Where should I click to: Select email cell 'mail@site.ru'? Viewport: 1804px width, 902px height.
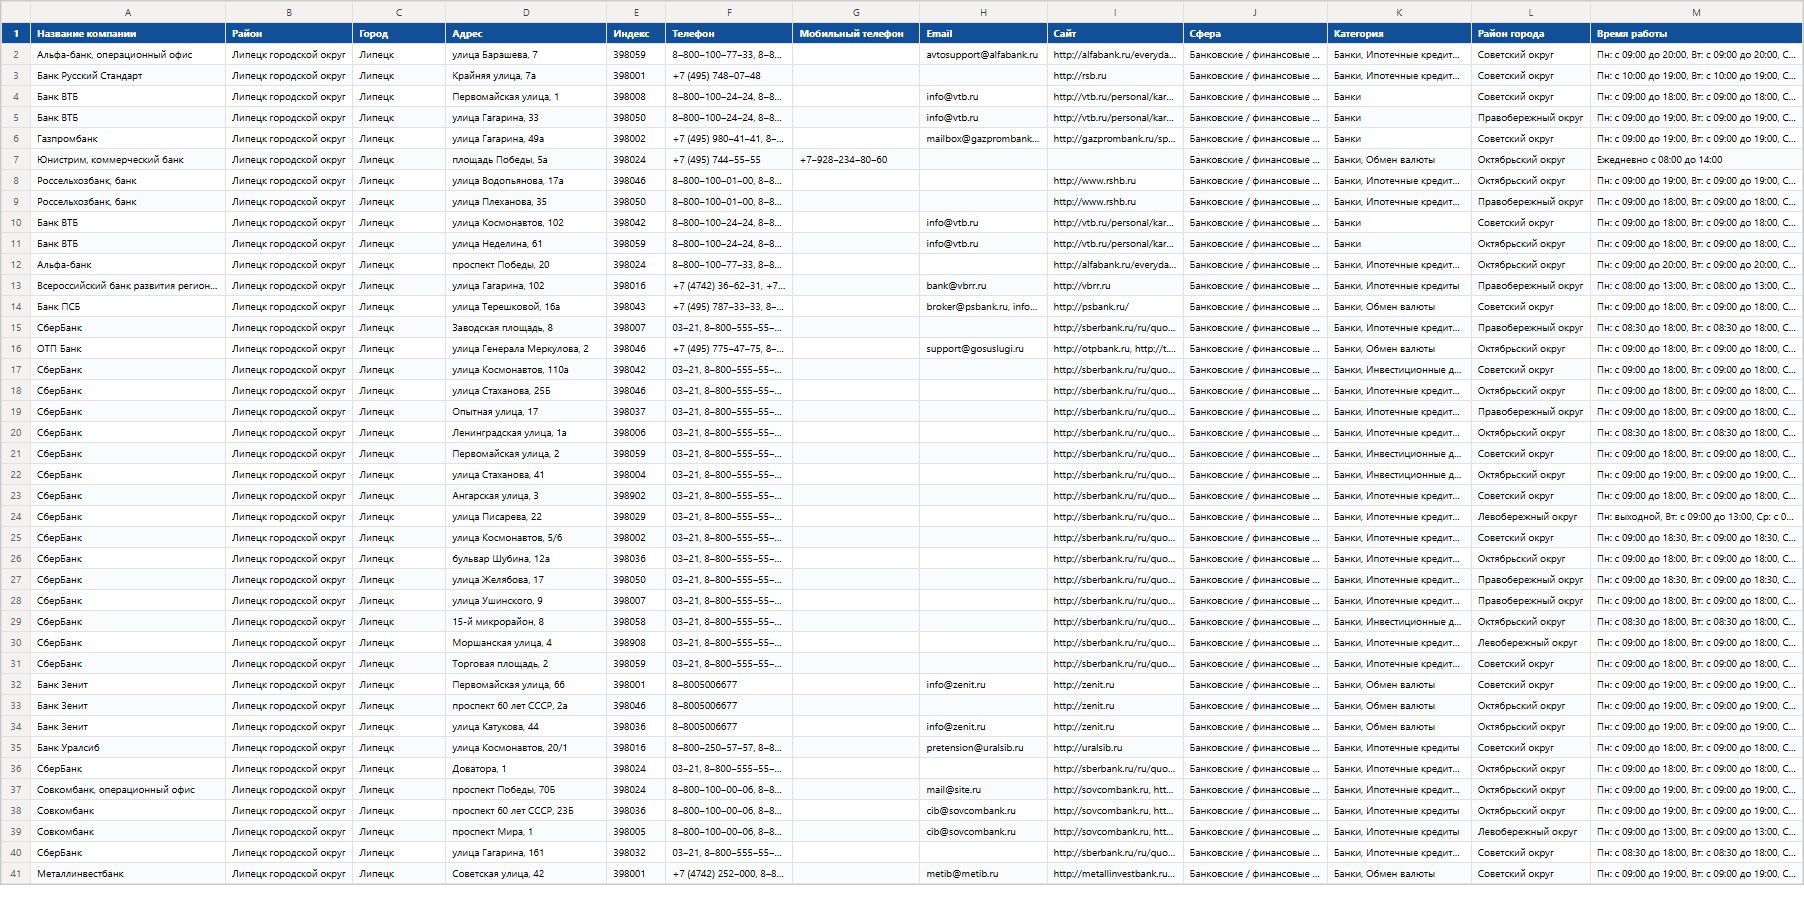coord(983,790)
